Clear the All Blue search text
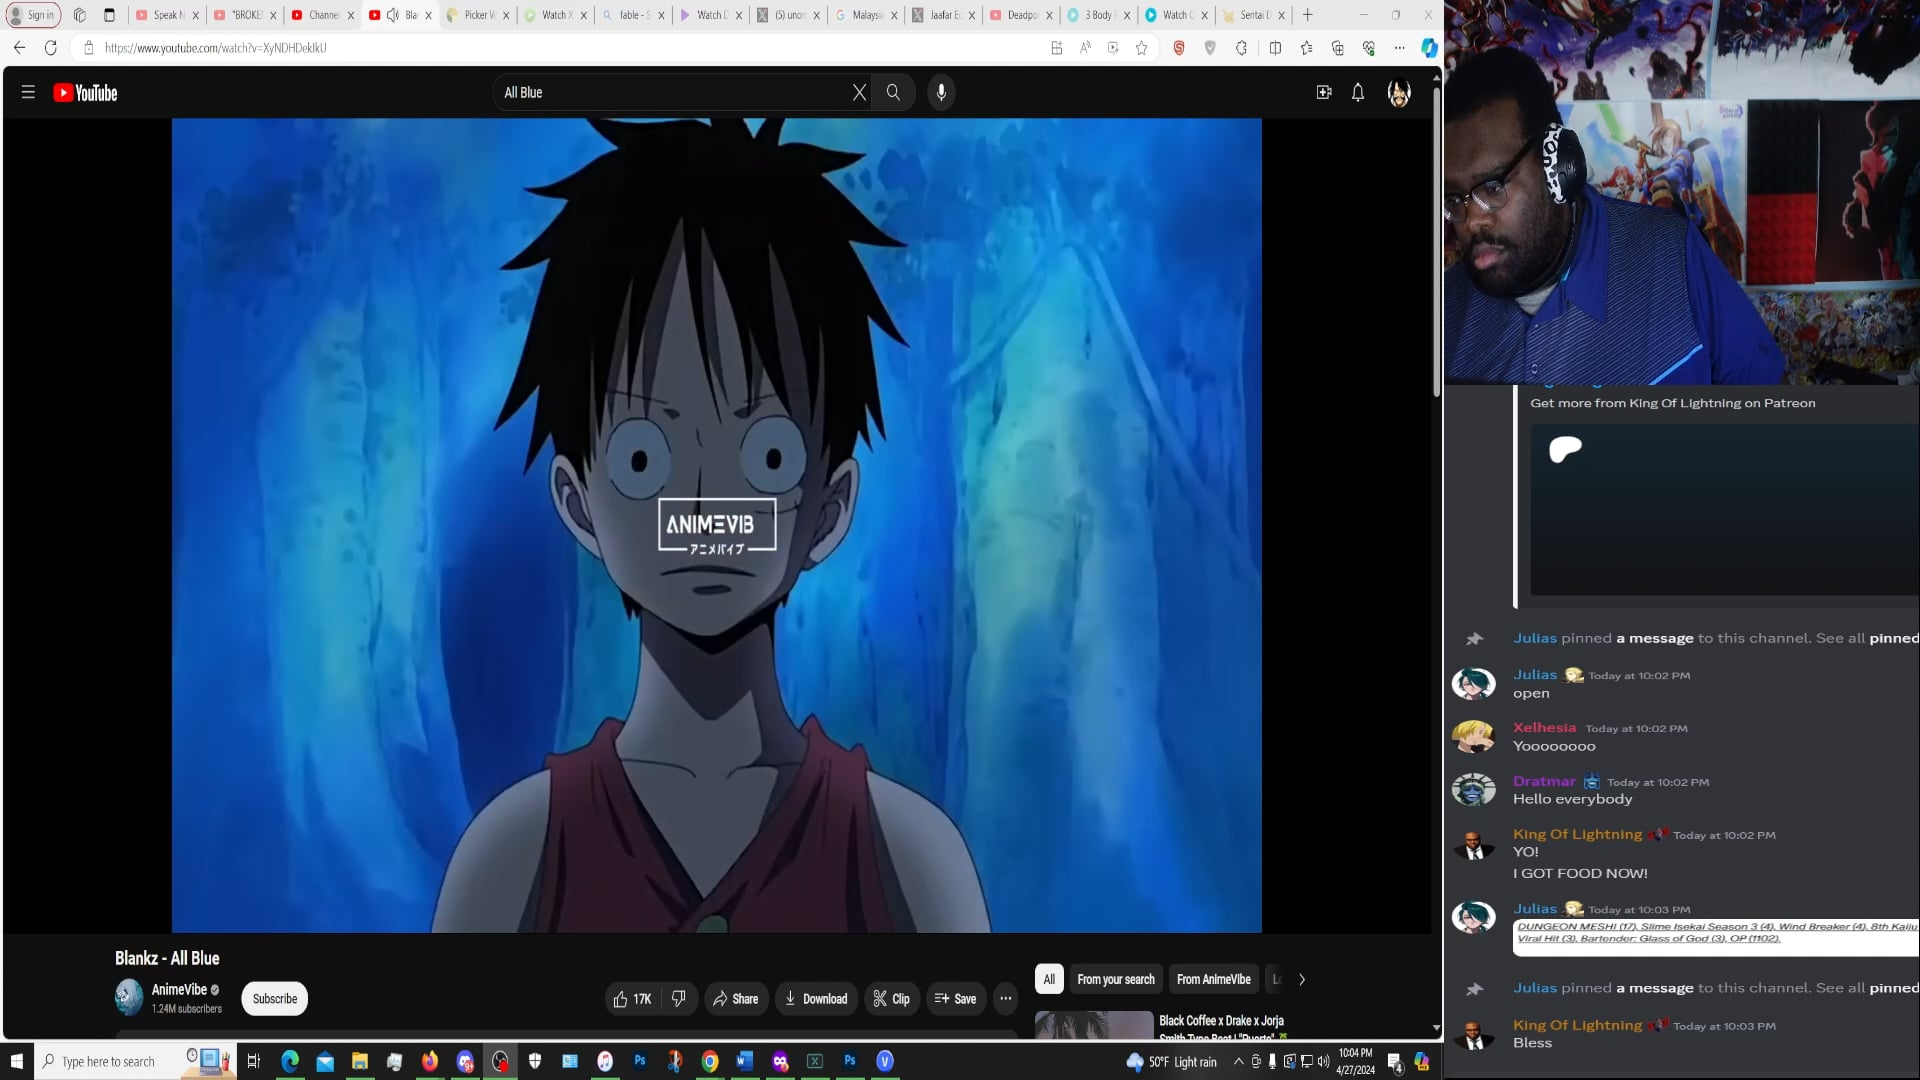 859,92
